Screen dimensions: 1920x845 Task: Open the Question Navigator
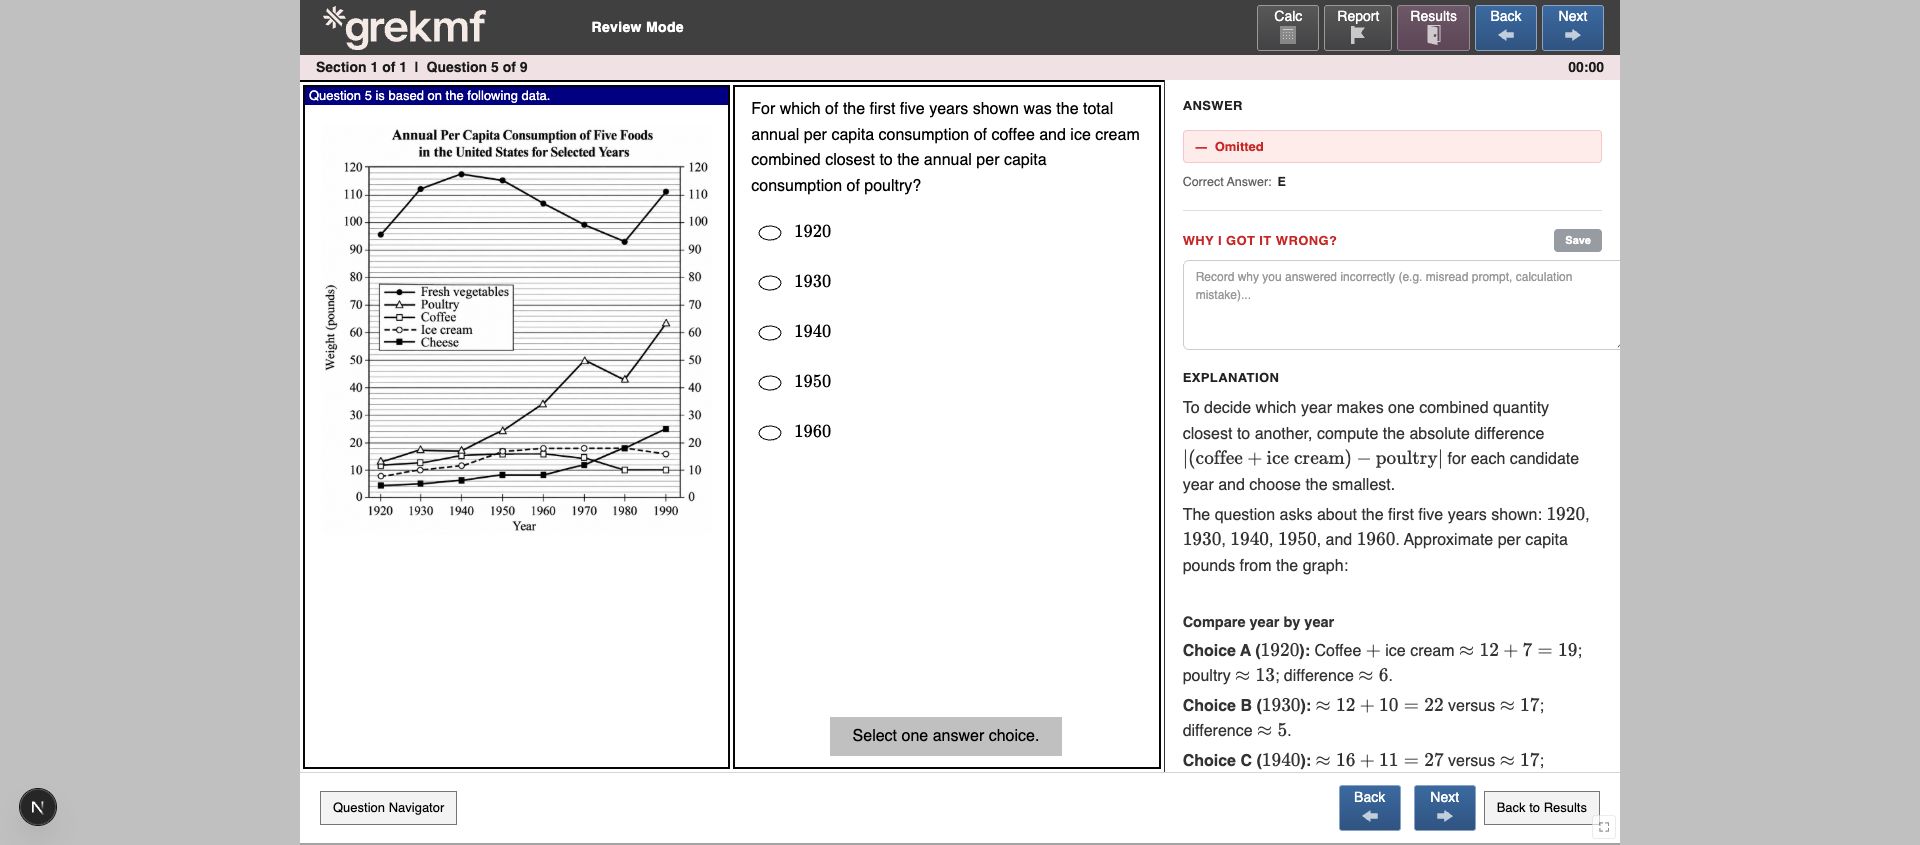tap(388, 808)
